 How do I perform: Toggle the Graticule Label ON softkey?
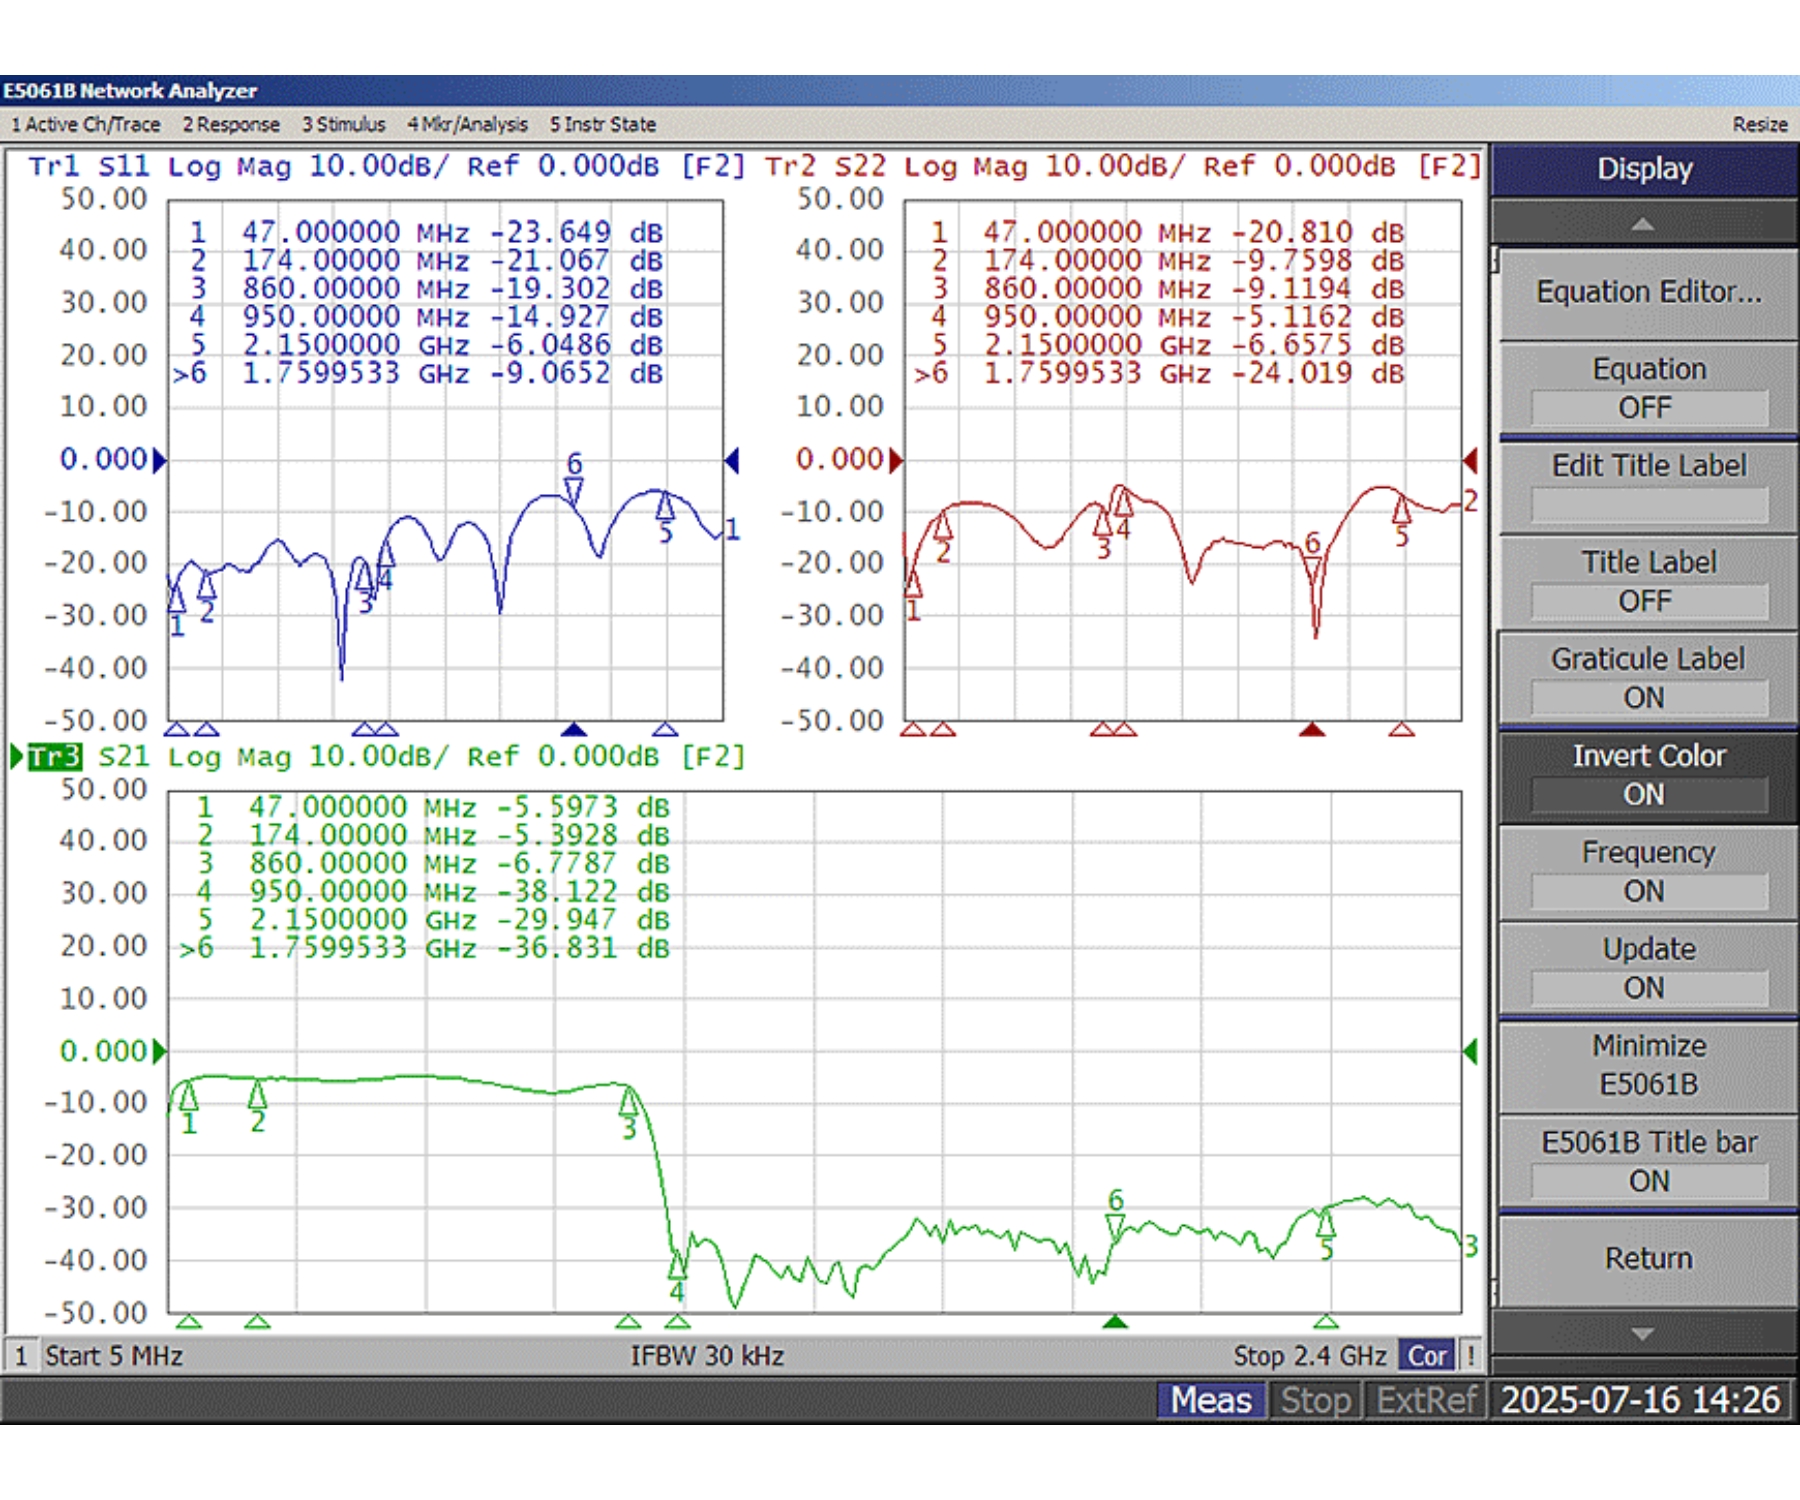[x=1647, y=679]
